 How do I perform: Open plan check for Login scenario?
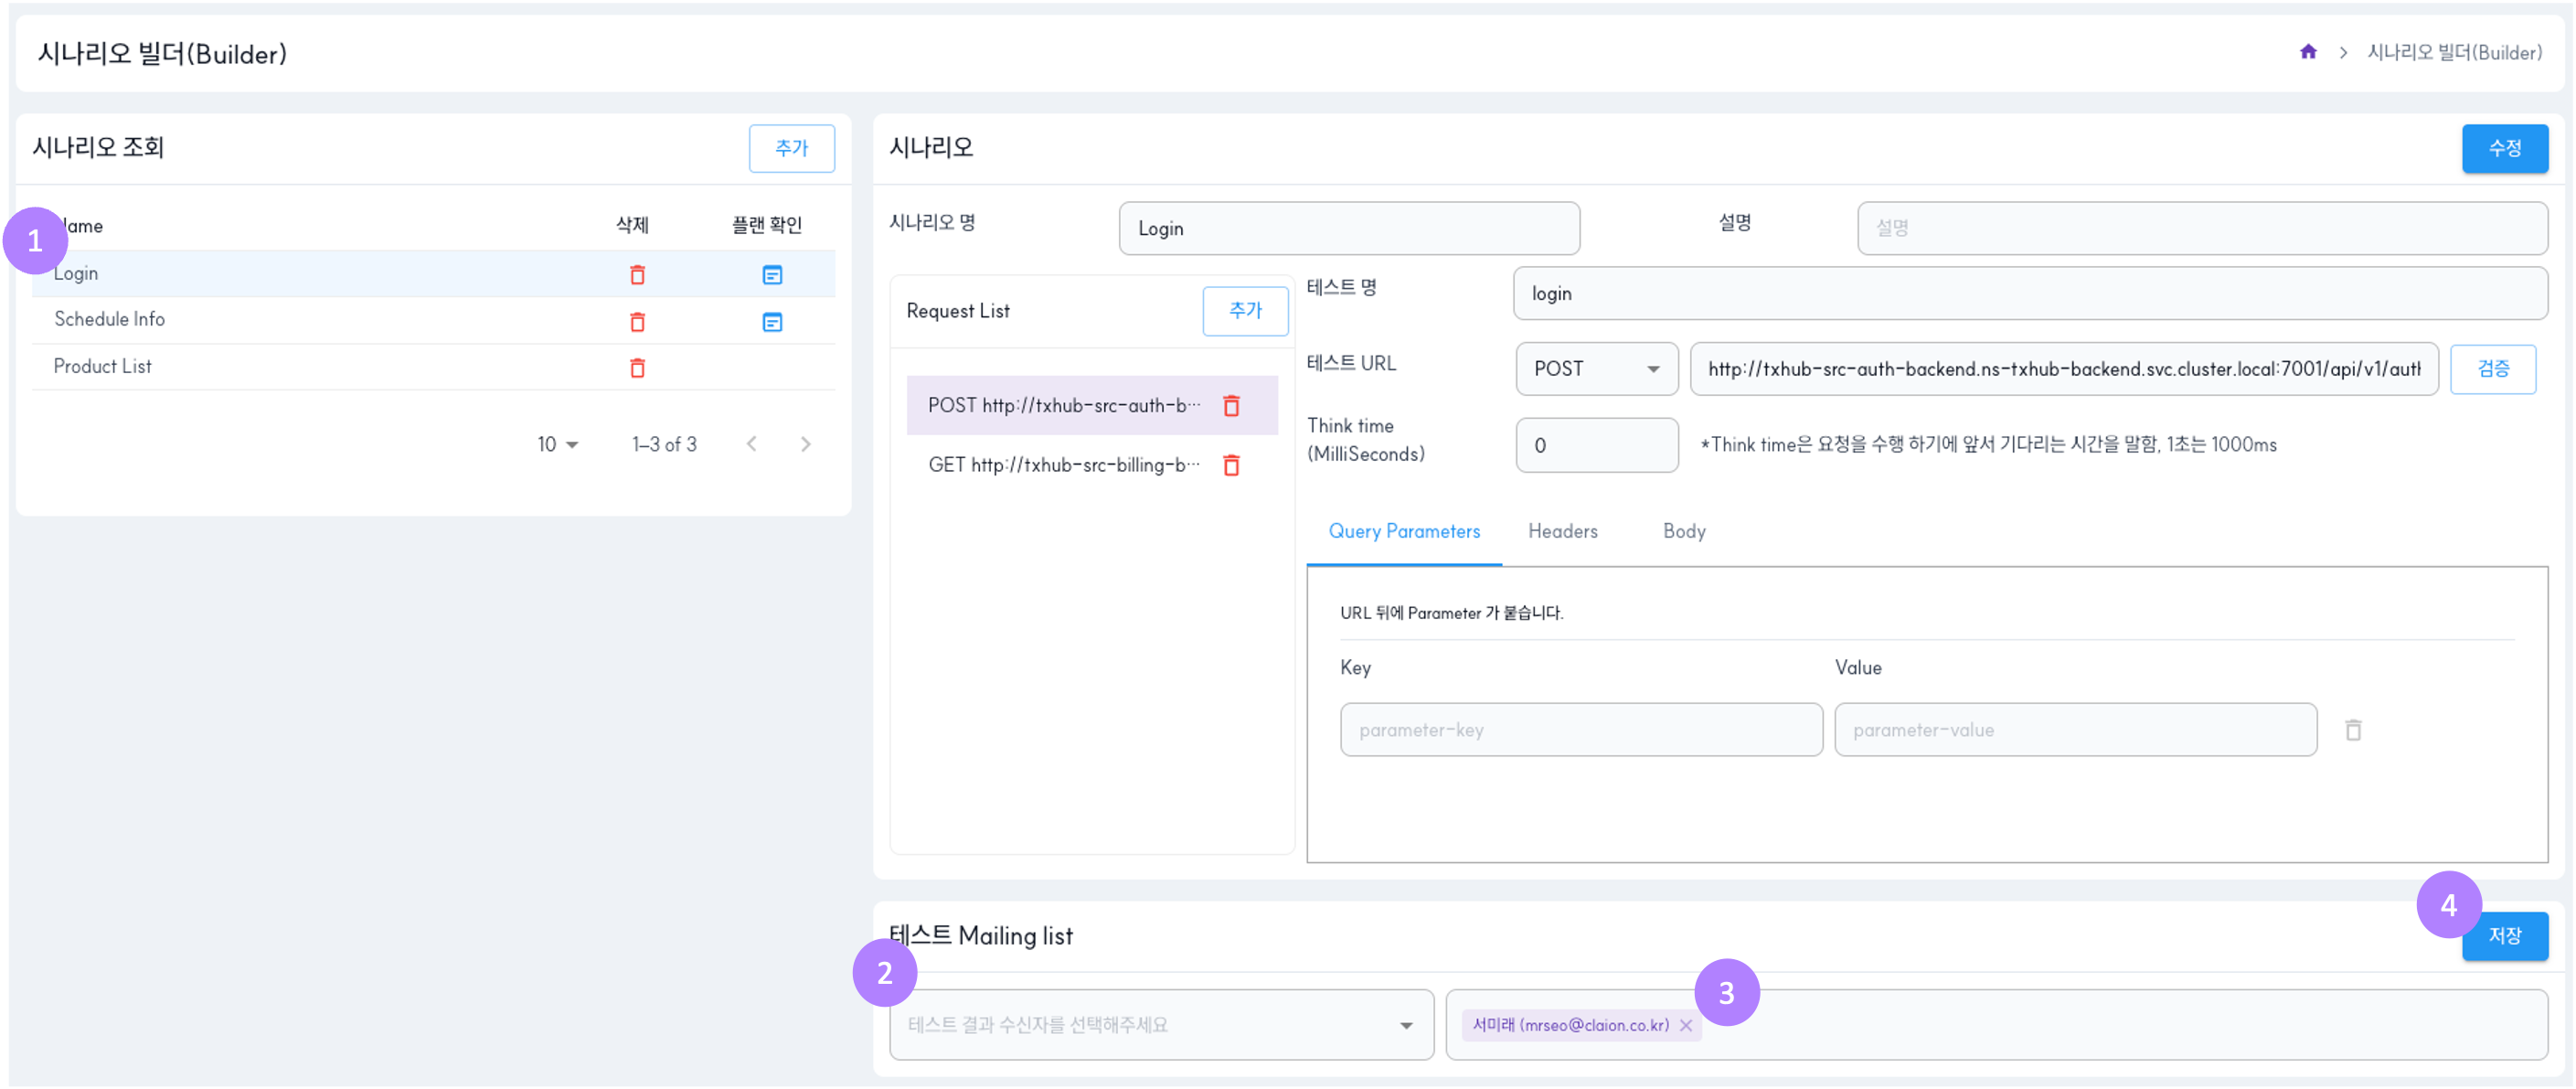pyautogui.click(x=772, y=274)
